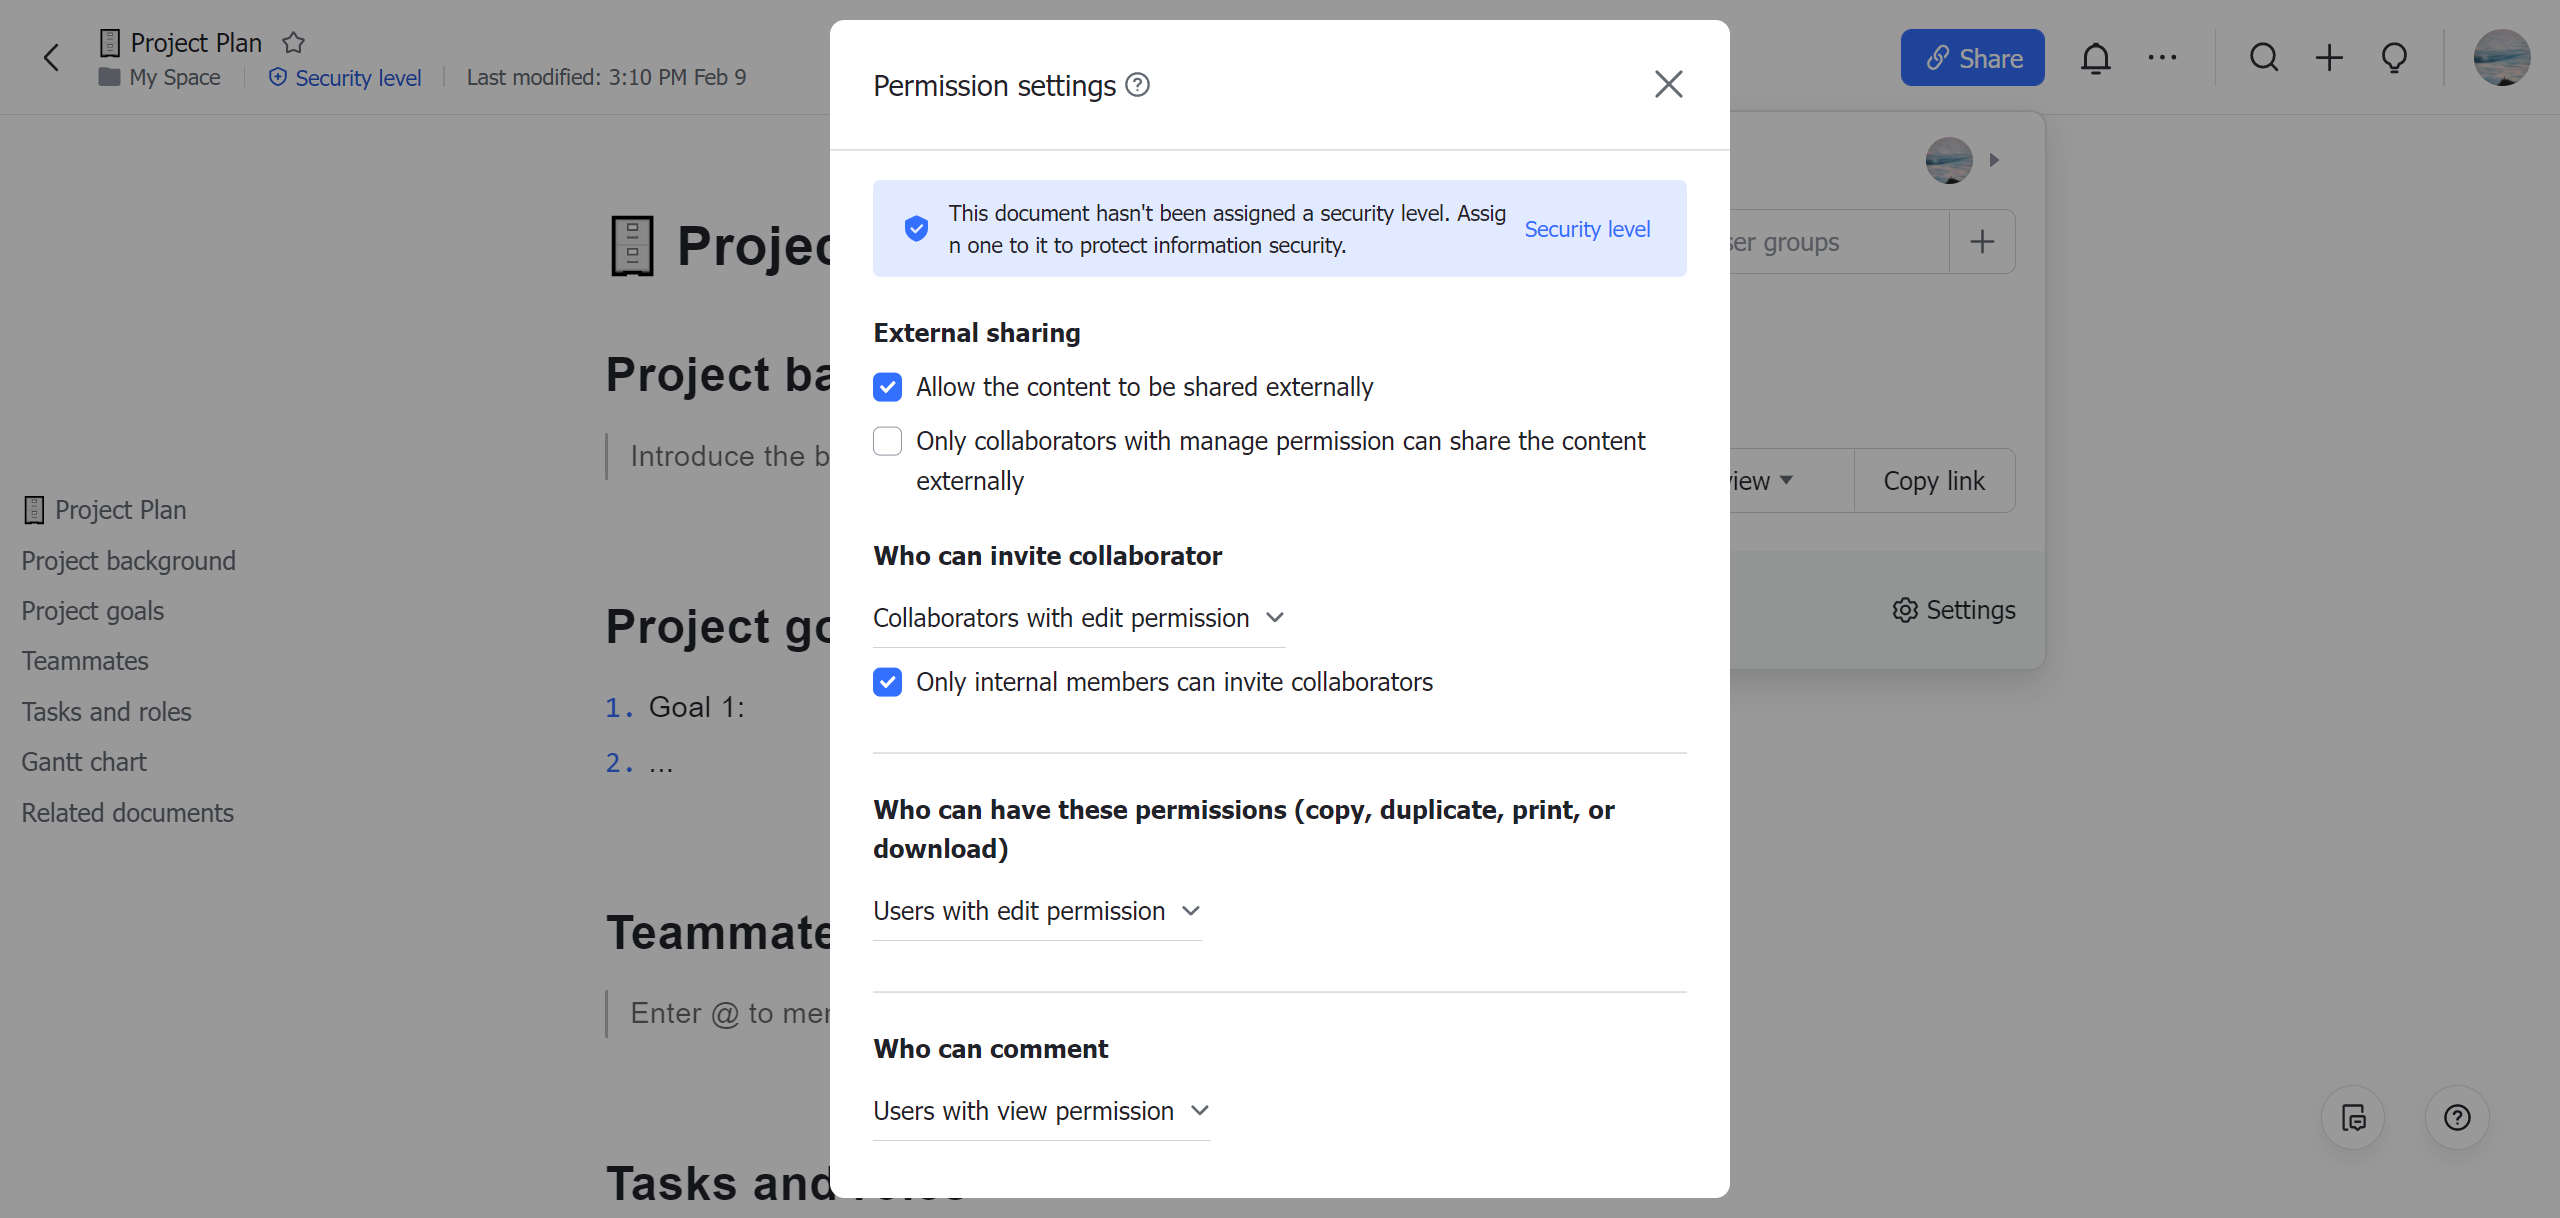Toggle Allow content shared externally checkbox
Screen dimensions: 2560x1218
click(888, 387)
